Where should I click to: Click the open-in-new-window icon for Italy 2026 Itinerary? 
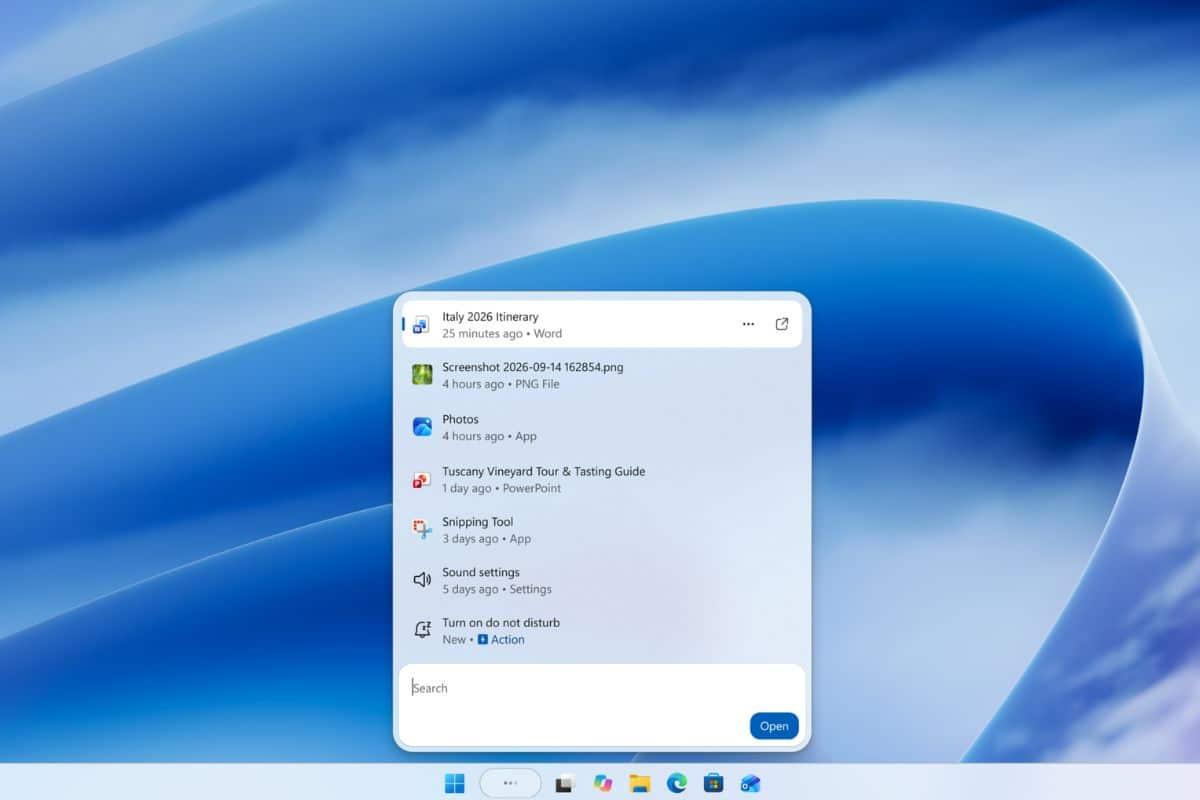[782, 324]
